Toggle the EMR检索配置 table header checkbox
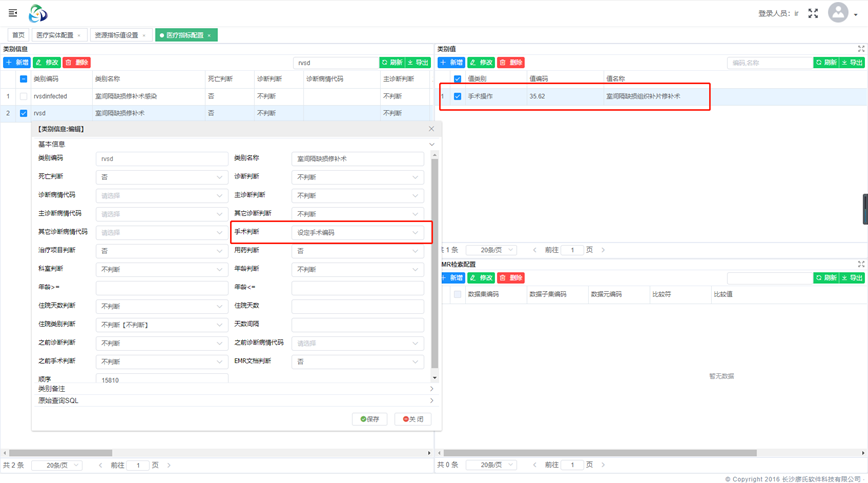This screenshot has height=483, width=868. point(457,294)
